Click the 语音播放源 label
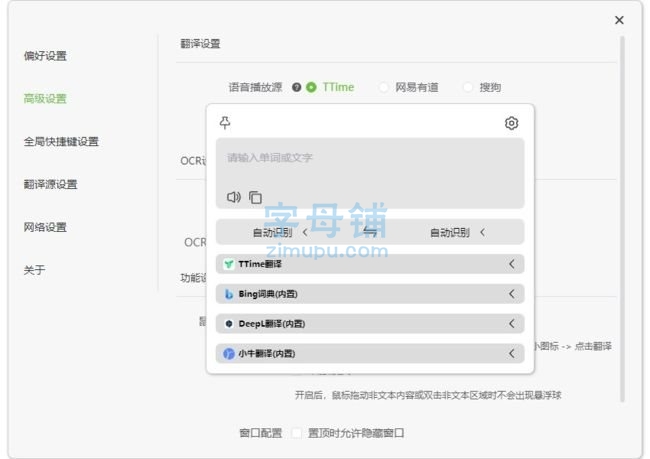The width and height of the screenshot is (650, 459). [x=255, y=87]
